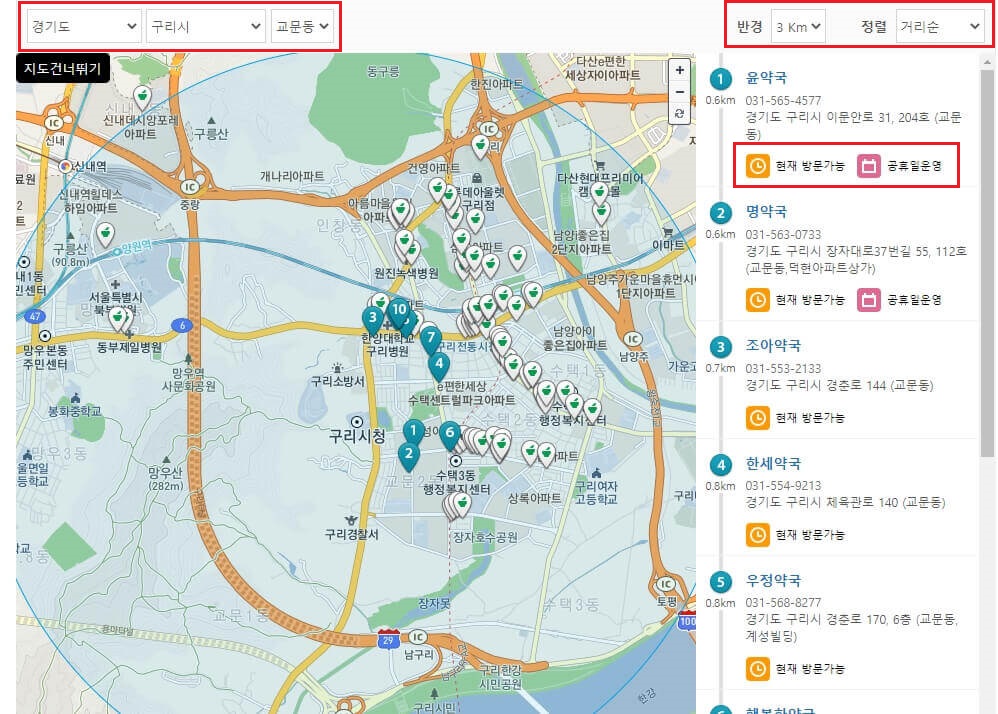
Task: Zoom in the map with plus button
Action: point(680,70)
